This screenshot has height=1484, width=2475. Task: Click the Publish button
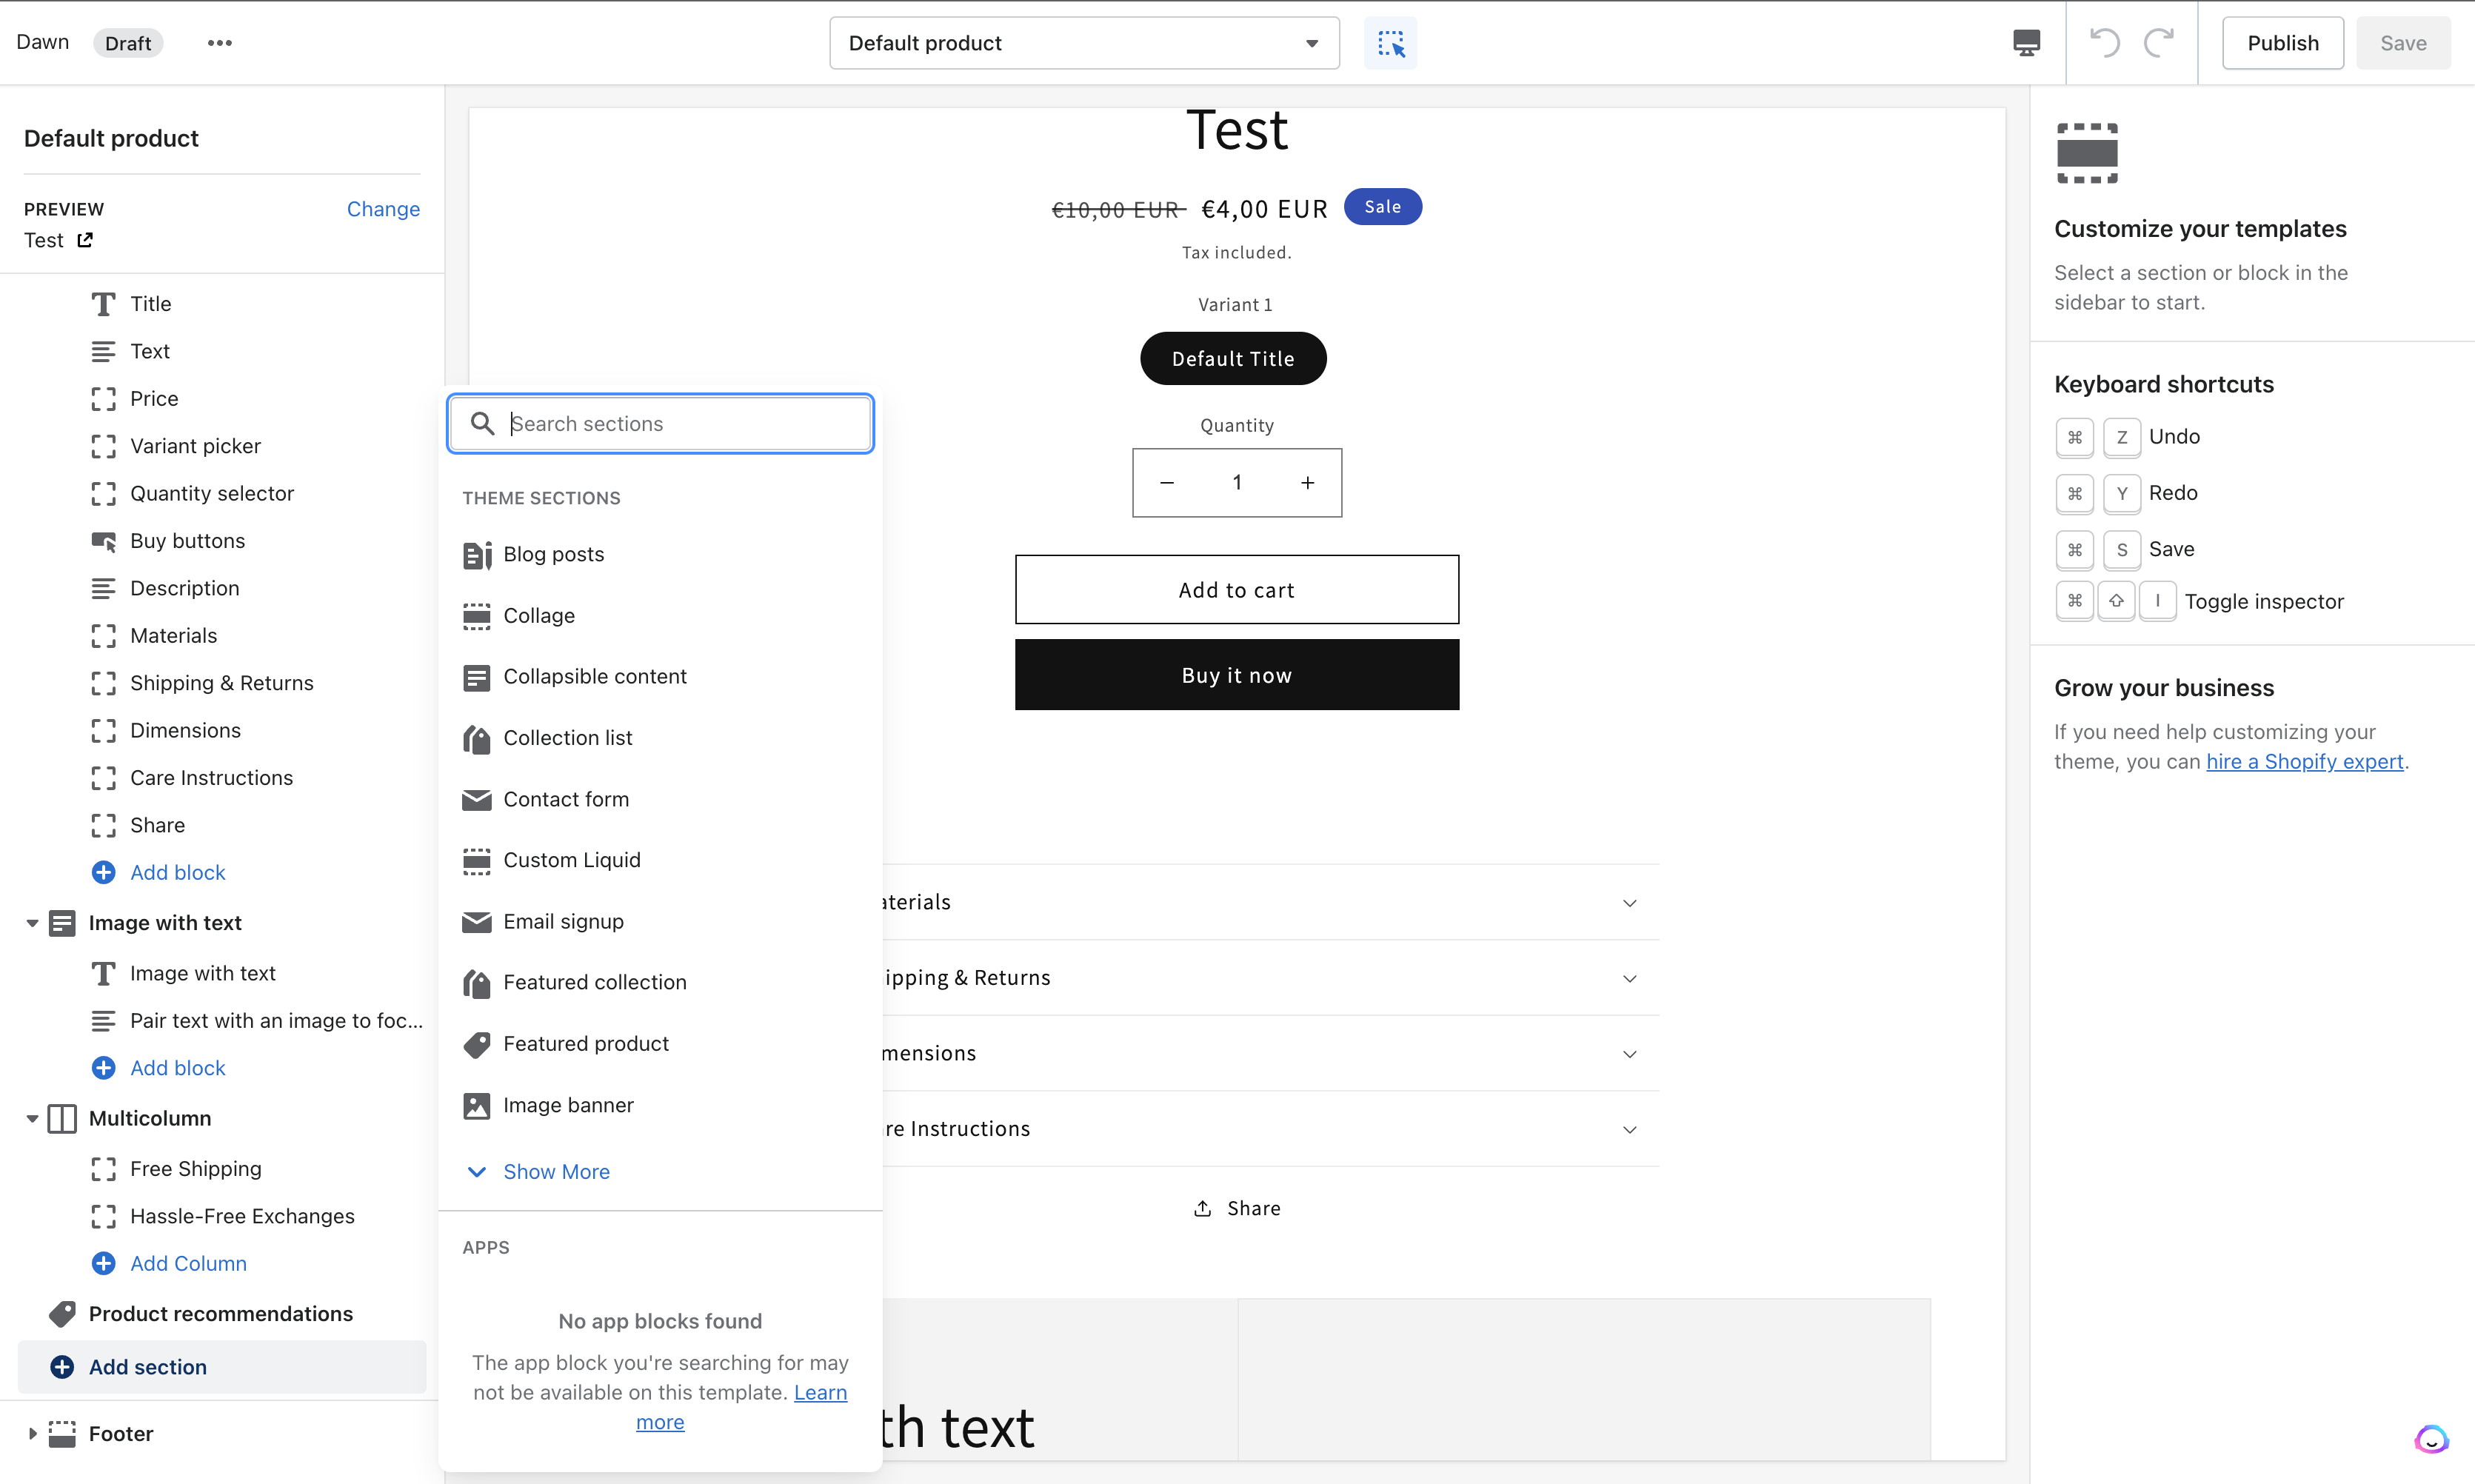pyautogui.click(x=2283, y=42)
